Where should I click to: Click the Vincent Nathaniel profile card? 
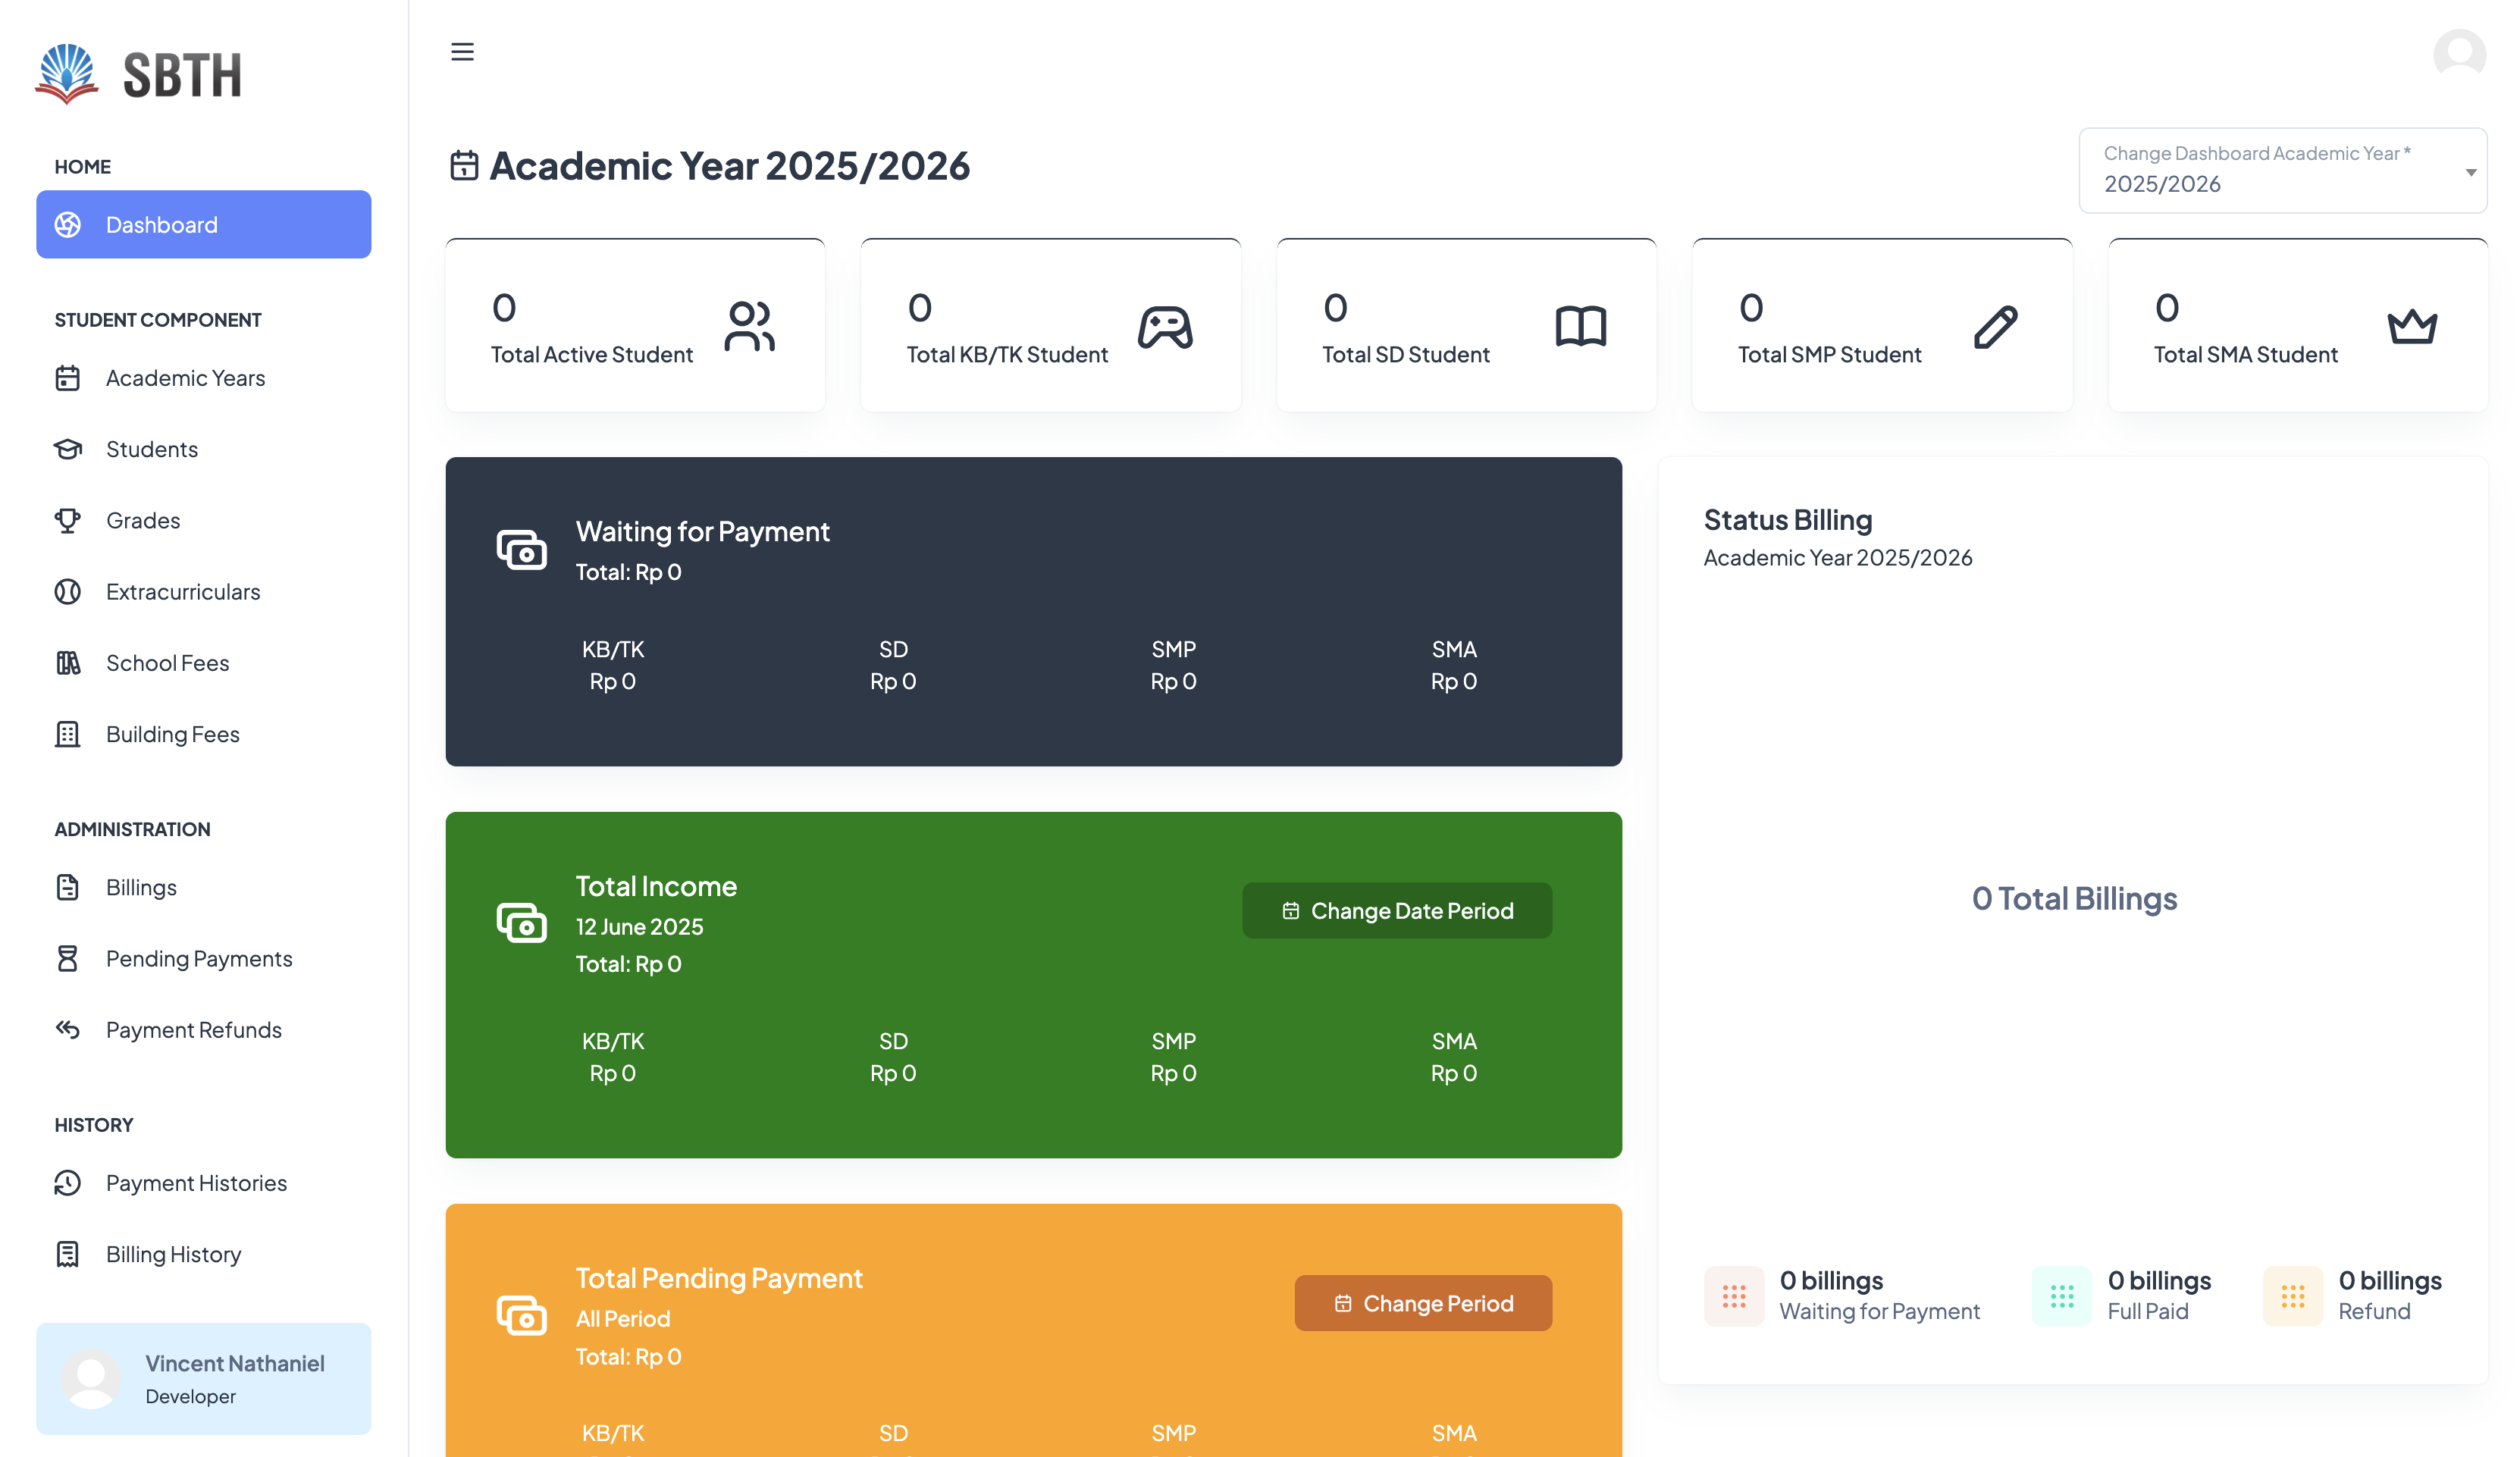tap(203, 1379)
